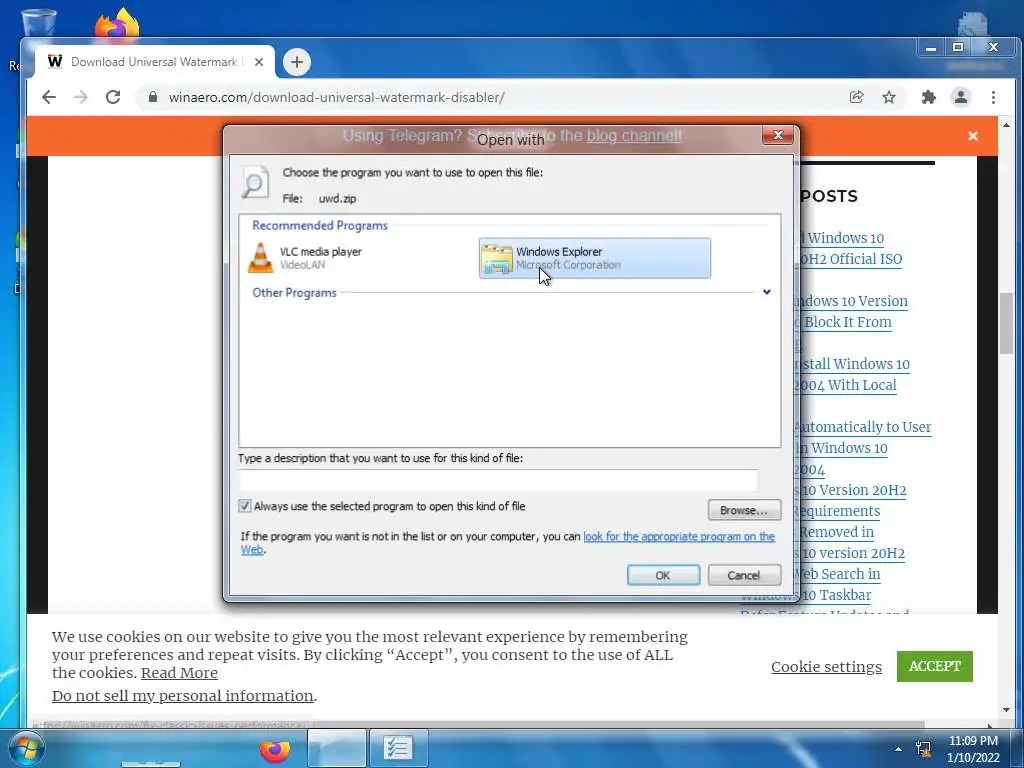Click the address bar URL
This screenshot has width=1024, height=768.
(336, 97)
